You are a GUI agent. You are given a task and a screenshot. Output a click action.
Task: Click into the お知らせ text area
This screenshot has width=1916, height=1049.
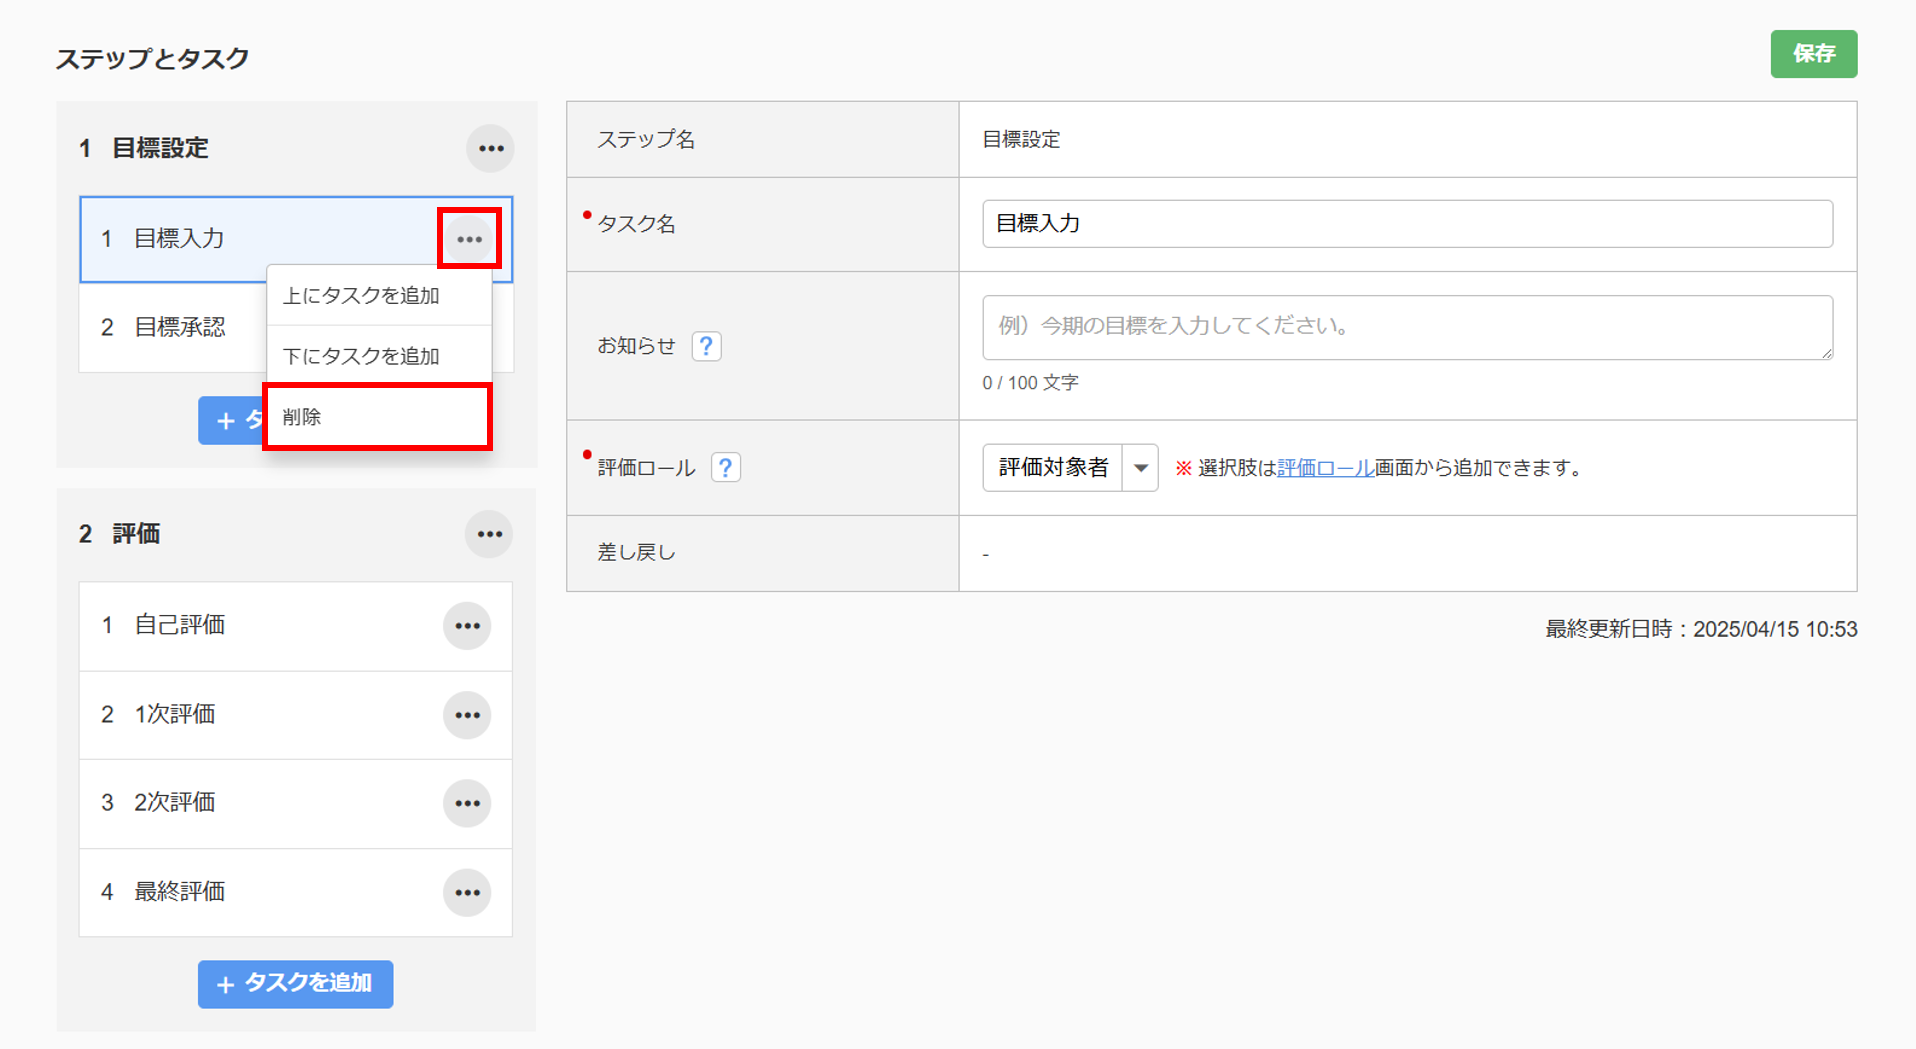point(1406,327)
